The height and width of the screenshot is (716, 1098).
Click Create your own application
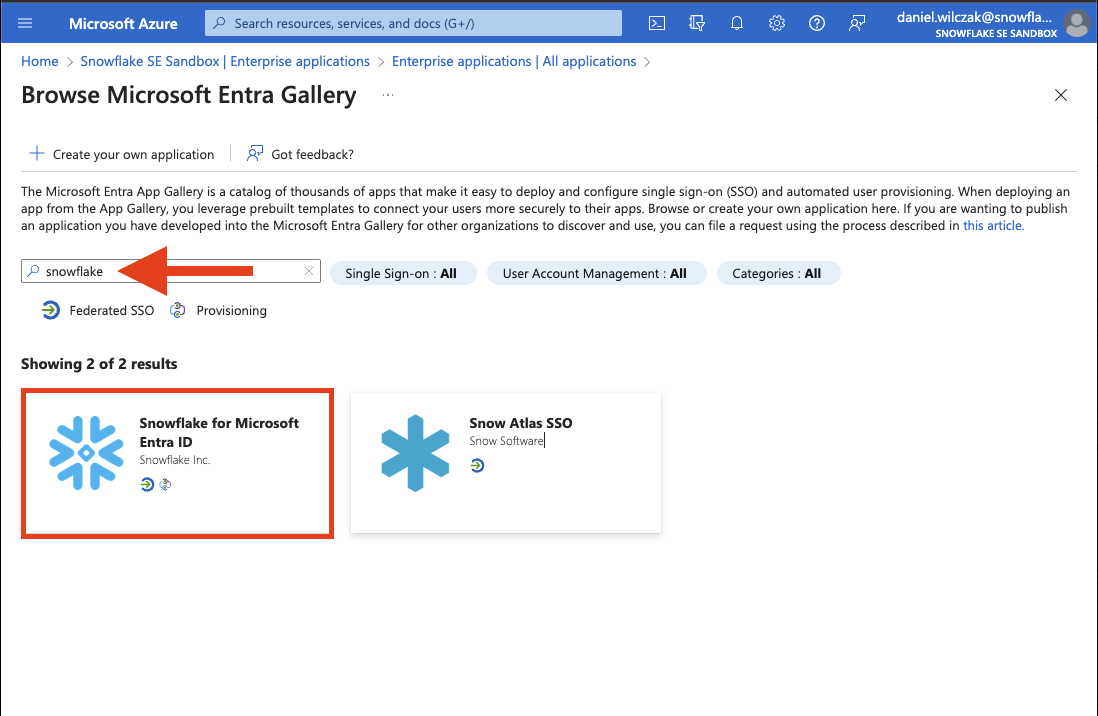pos(121,154)
